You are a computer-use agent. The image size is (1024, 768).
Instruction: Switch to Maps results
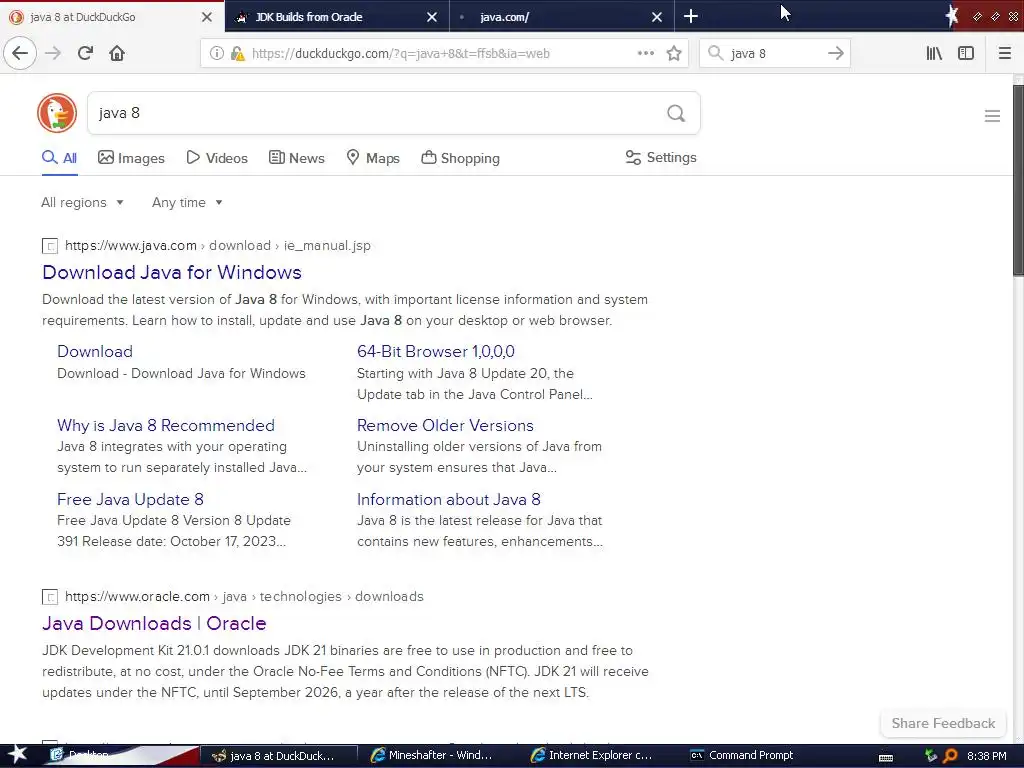[x=373, y=158]
